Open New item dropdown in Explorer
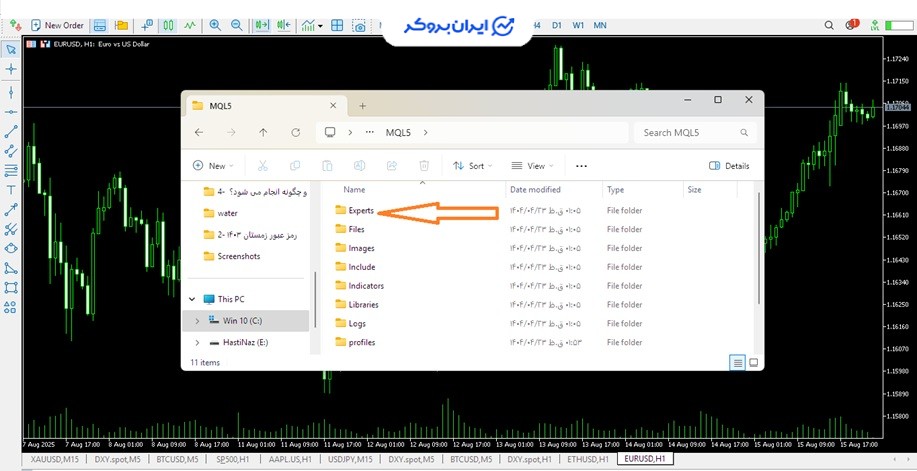The image size is (917, 471). 213,166
